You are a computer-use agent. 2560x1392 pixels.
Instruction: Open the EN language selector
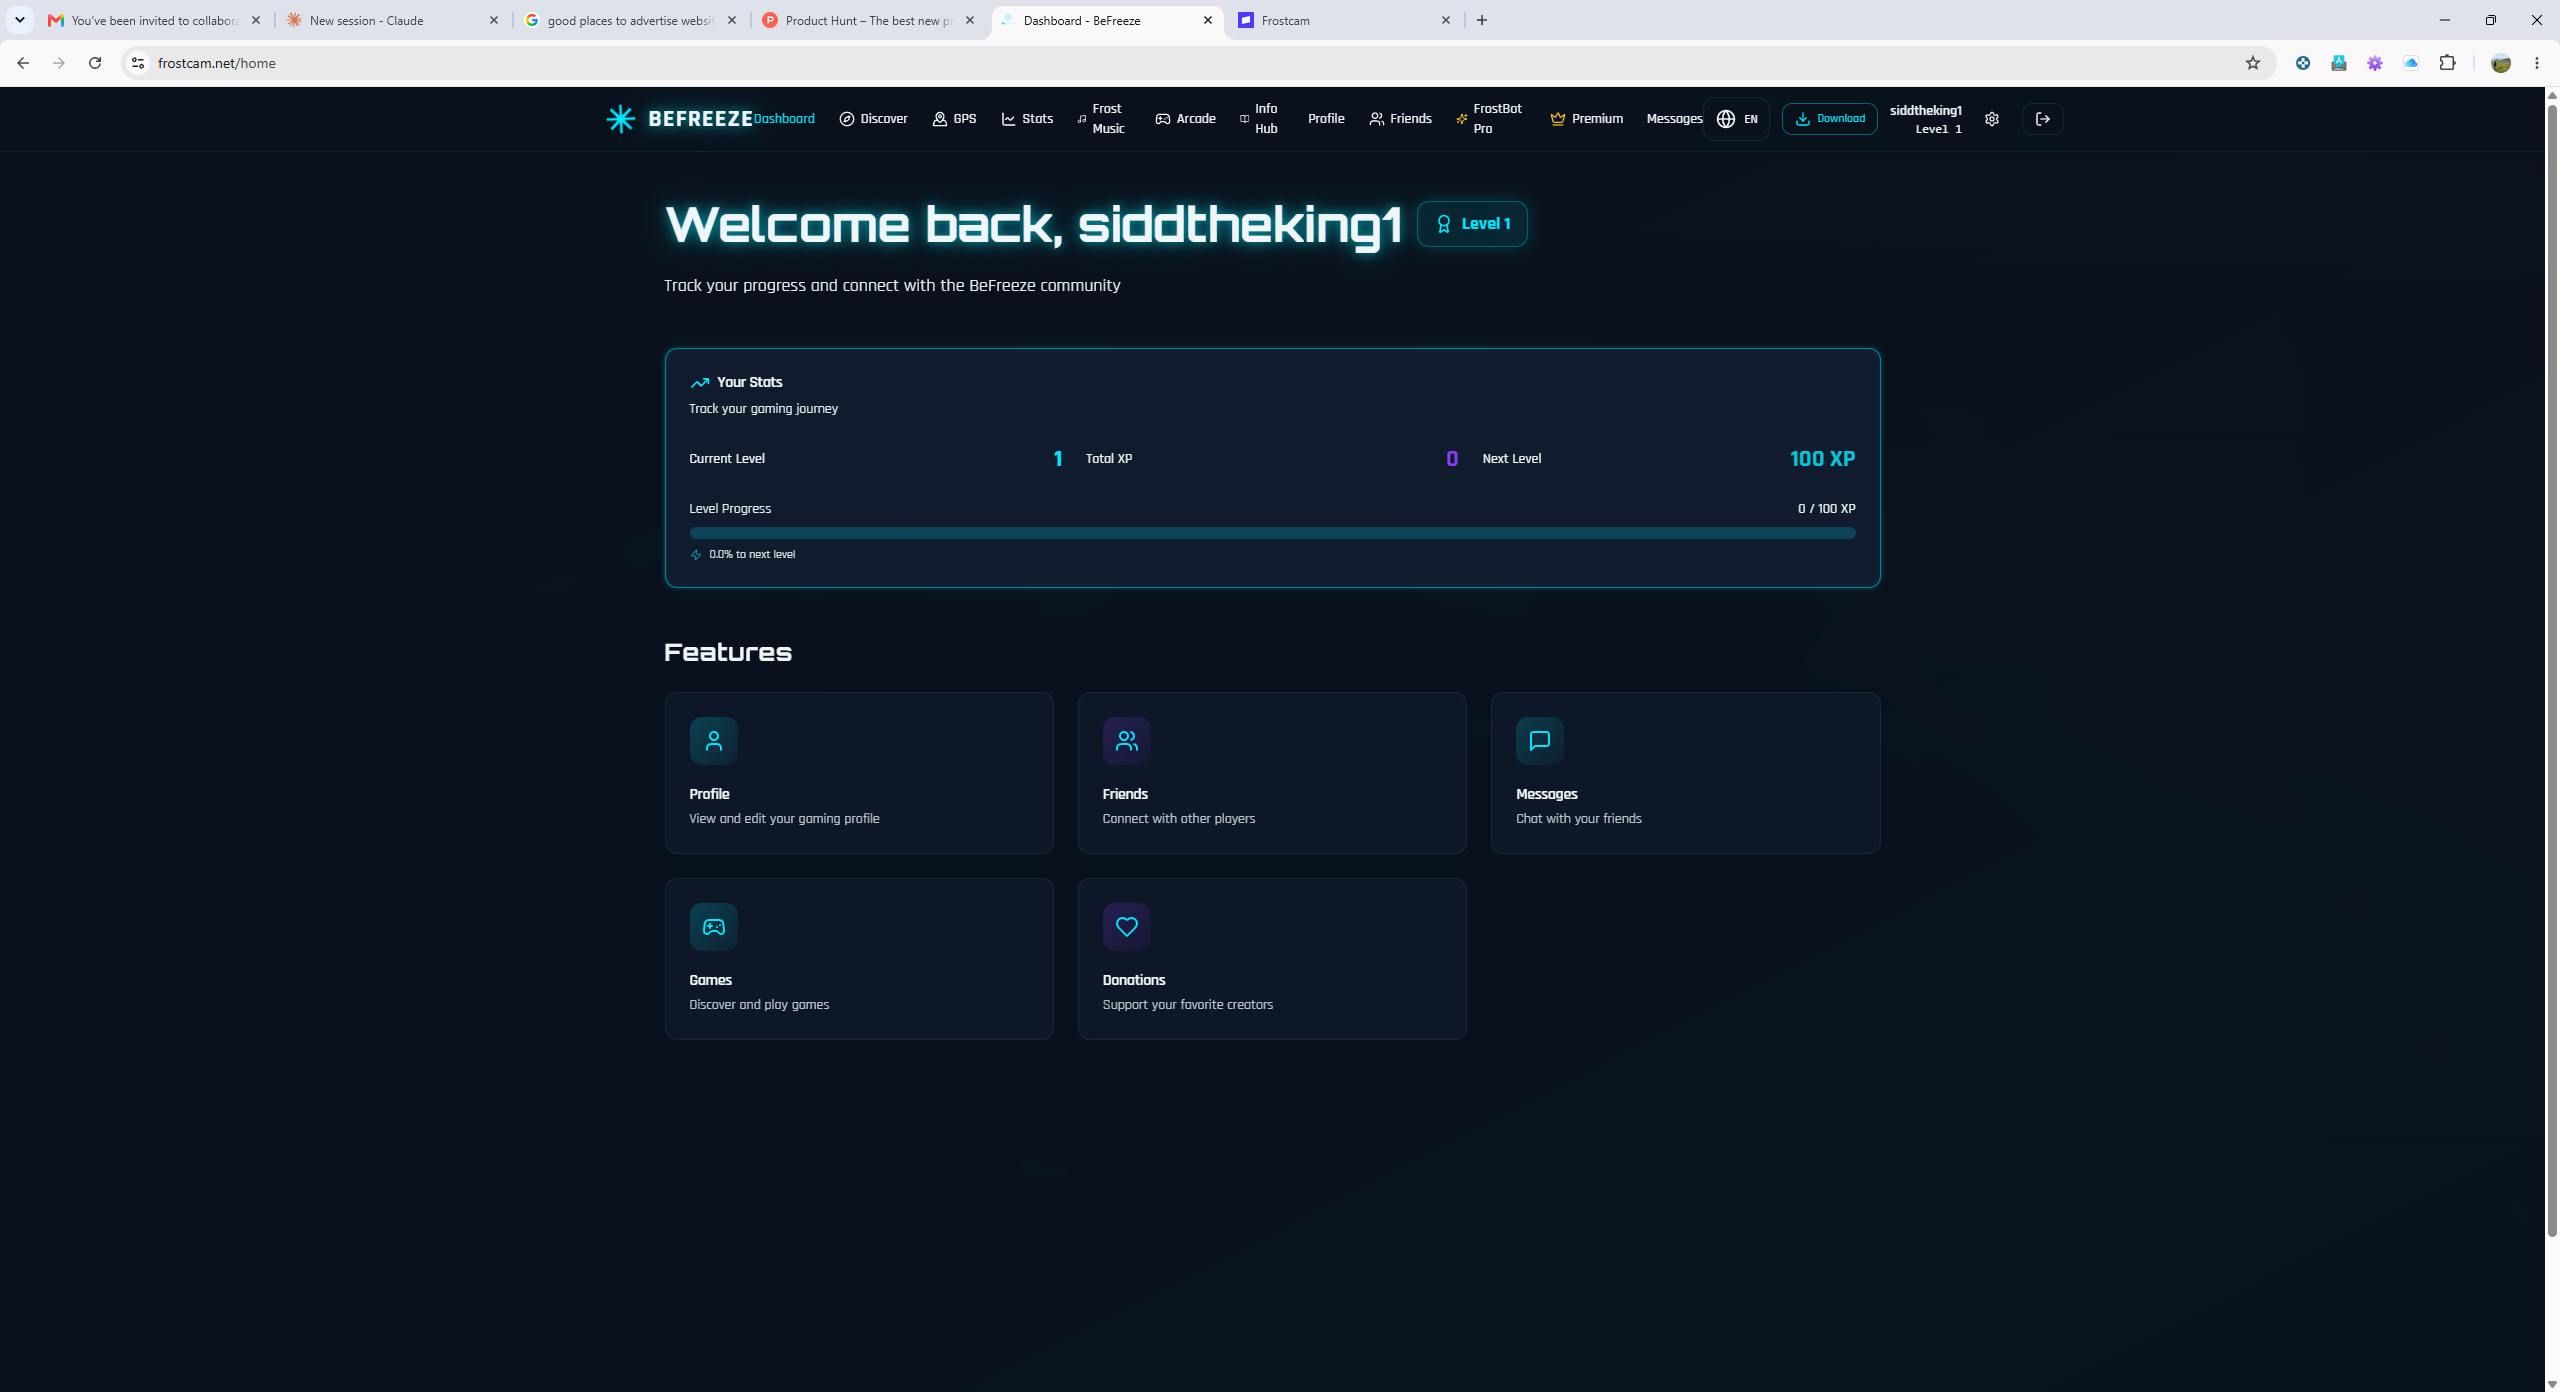[1736, 119]
